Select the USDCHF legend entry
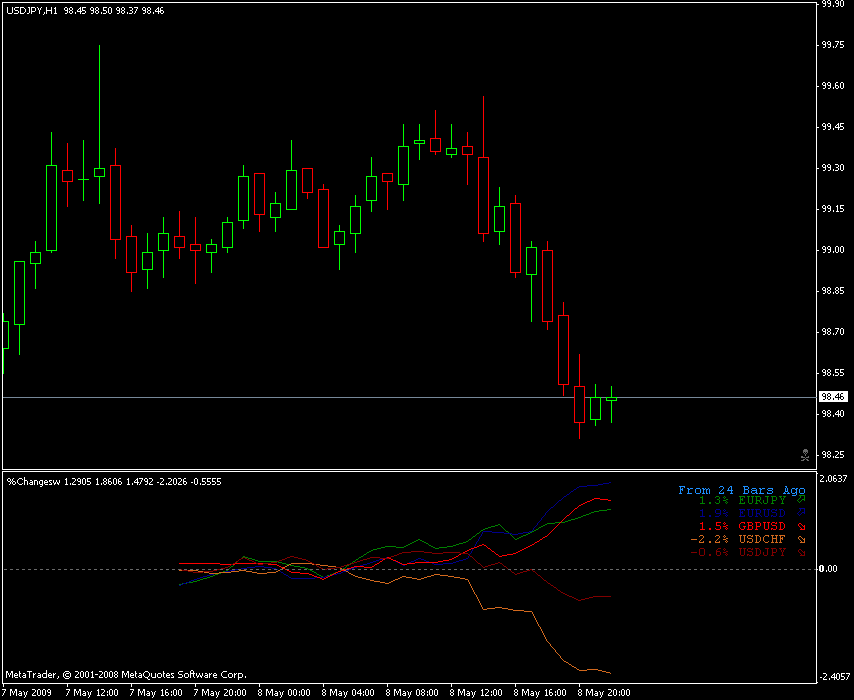Screen dimensions: 854x700 click(761, 538)
